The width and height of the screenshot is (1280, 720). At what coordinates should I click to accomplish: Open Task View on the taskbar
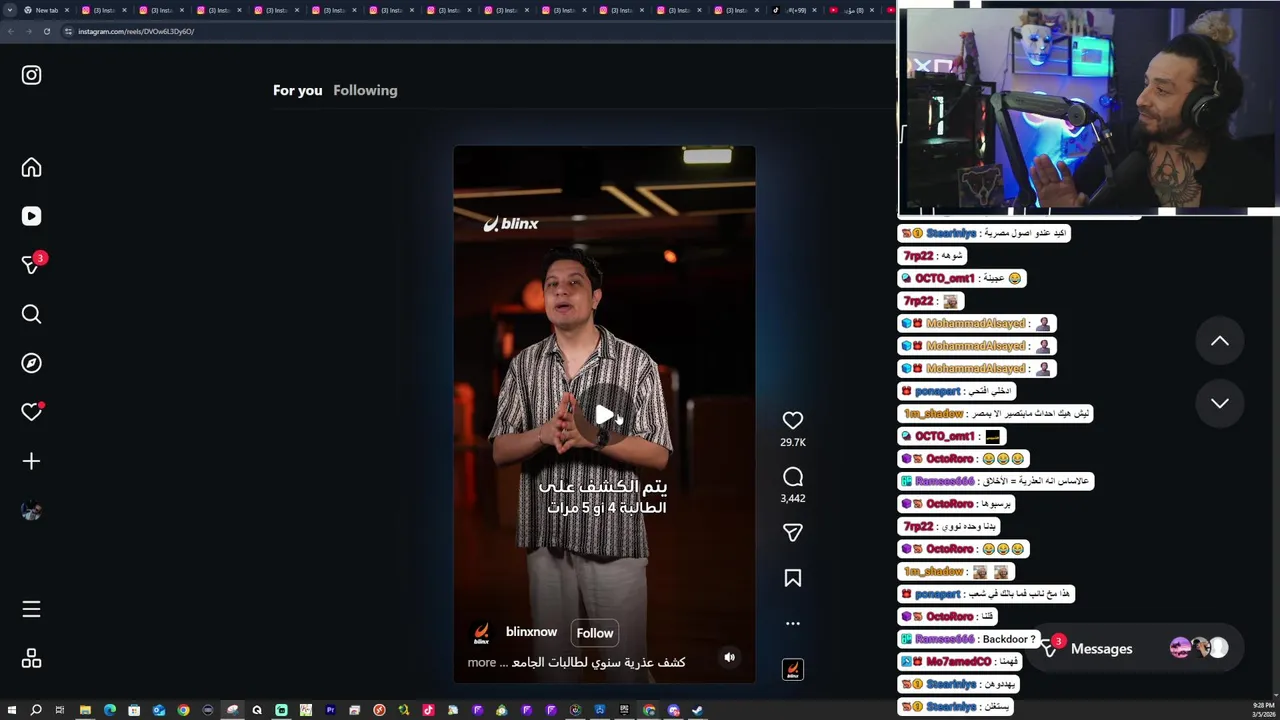pos(60,710)
